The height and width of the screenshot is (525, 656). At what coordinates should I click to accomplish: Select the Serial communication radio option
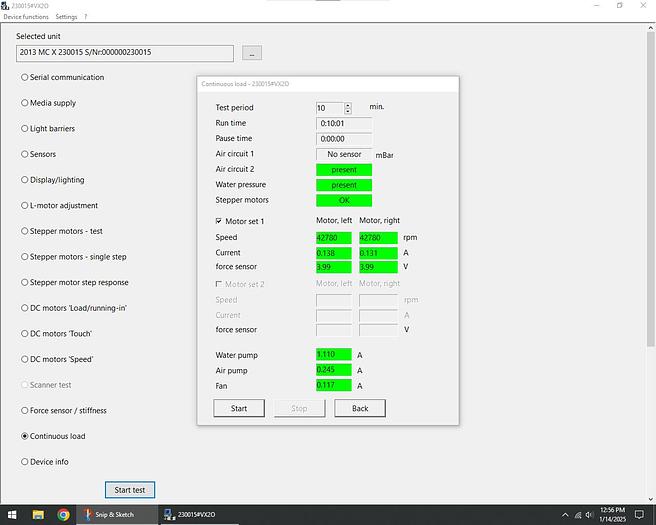(x=25, y=77)
